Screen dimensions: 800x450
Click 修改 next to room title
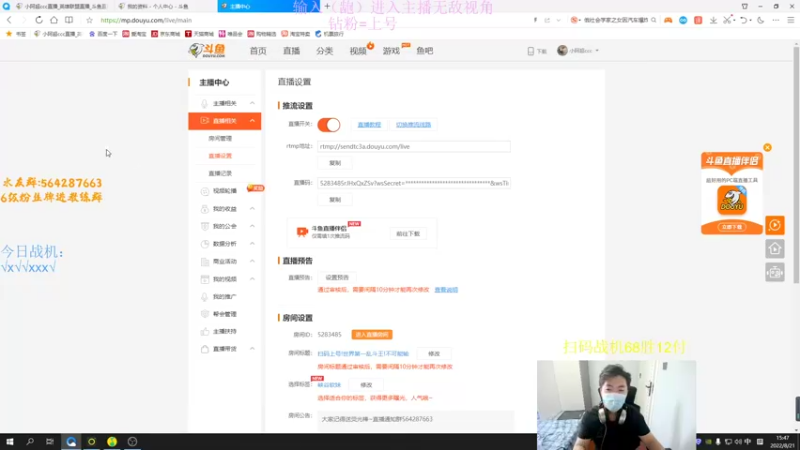tap(434, 354)
